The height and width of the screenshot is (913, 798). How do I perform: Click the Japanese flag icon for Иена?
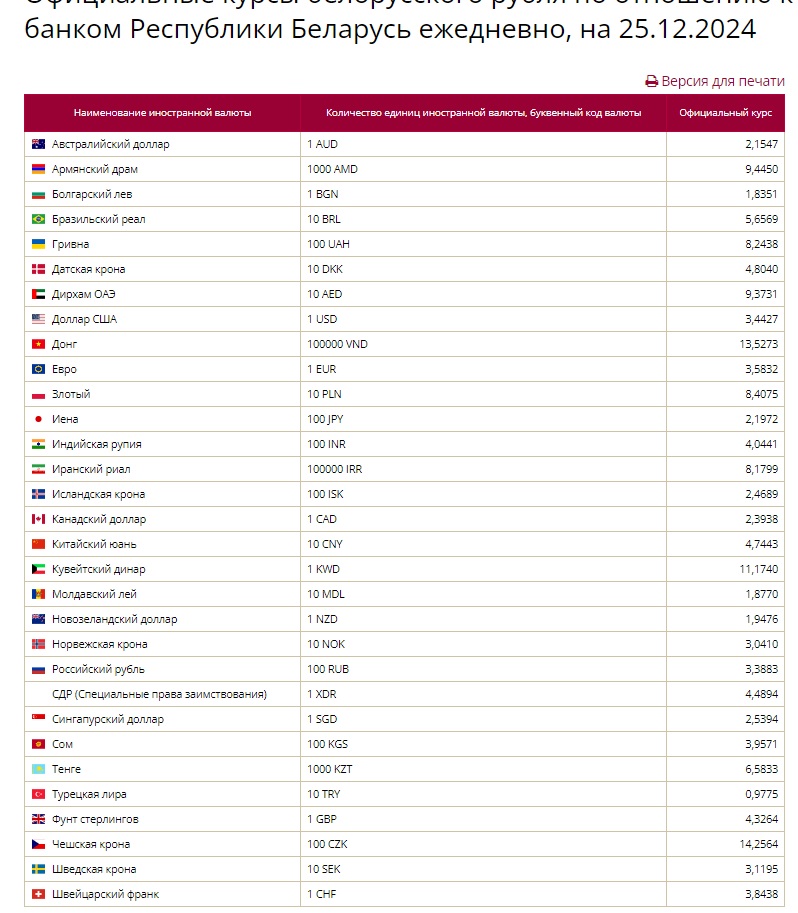38,419
